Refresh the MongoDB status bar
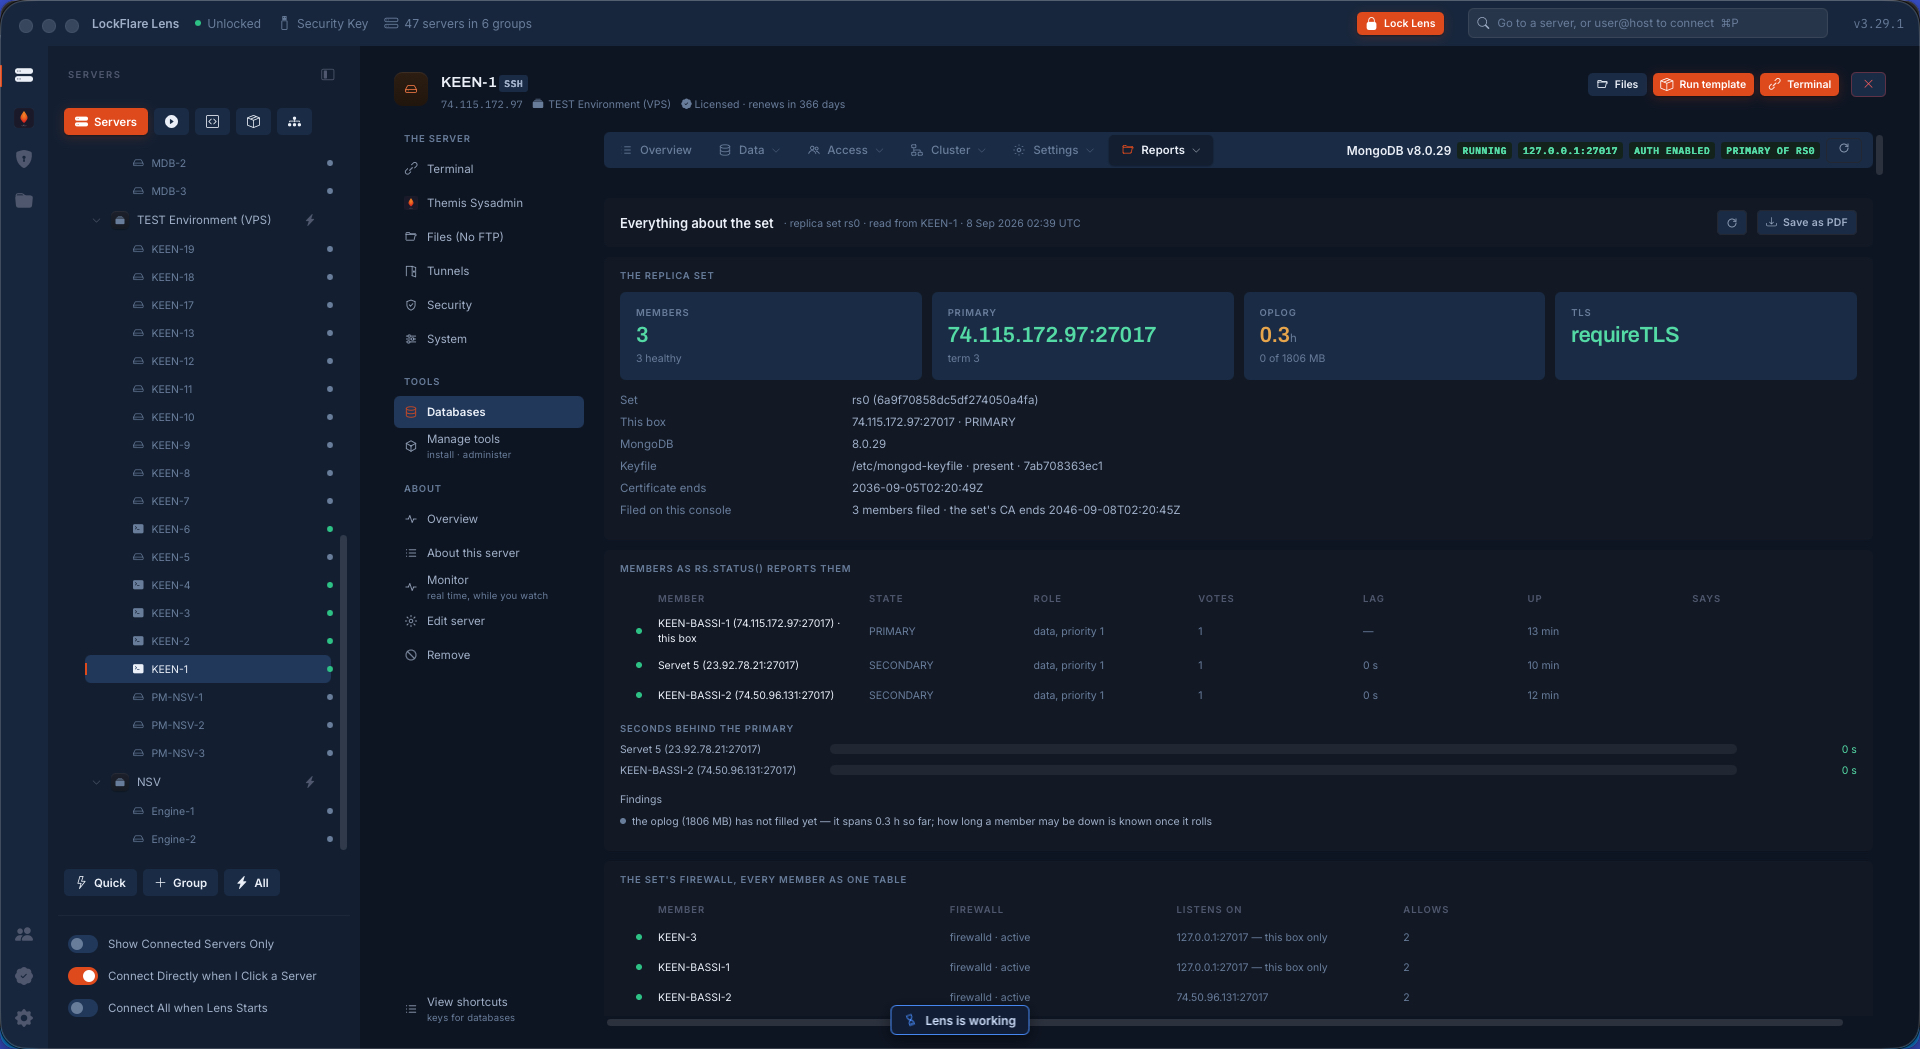This screenshot has height=1049, width=1920. [x=1844, y=149]
